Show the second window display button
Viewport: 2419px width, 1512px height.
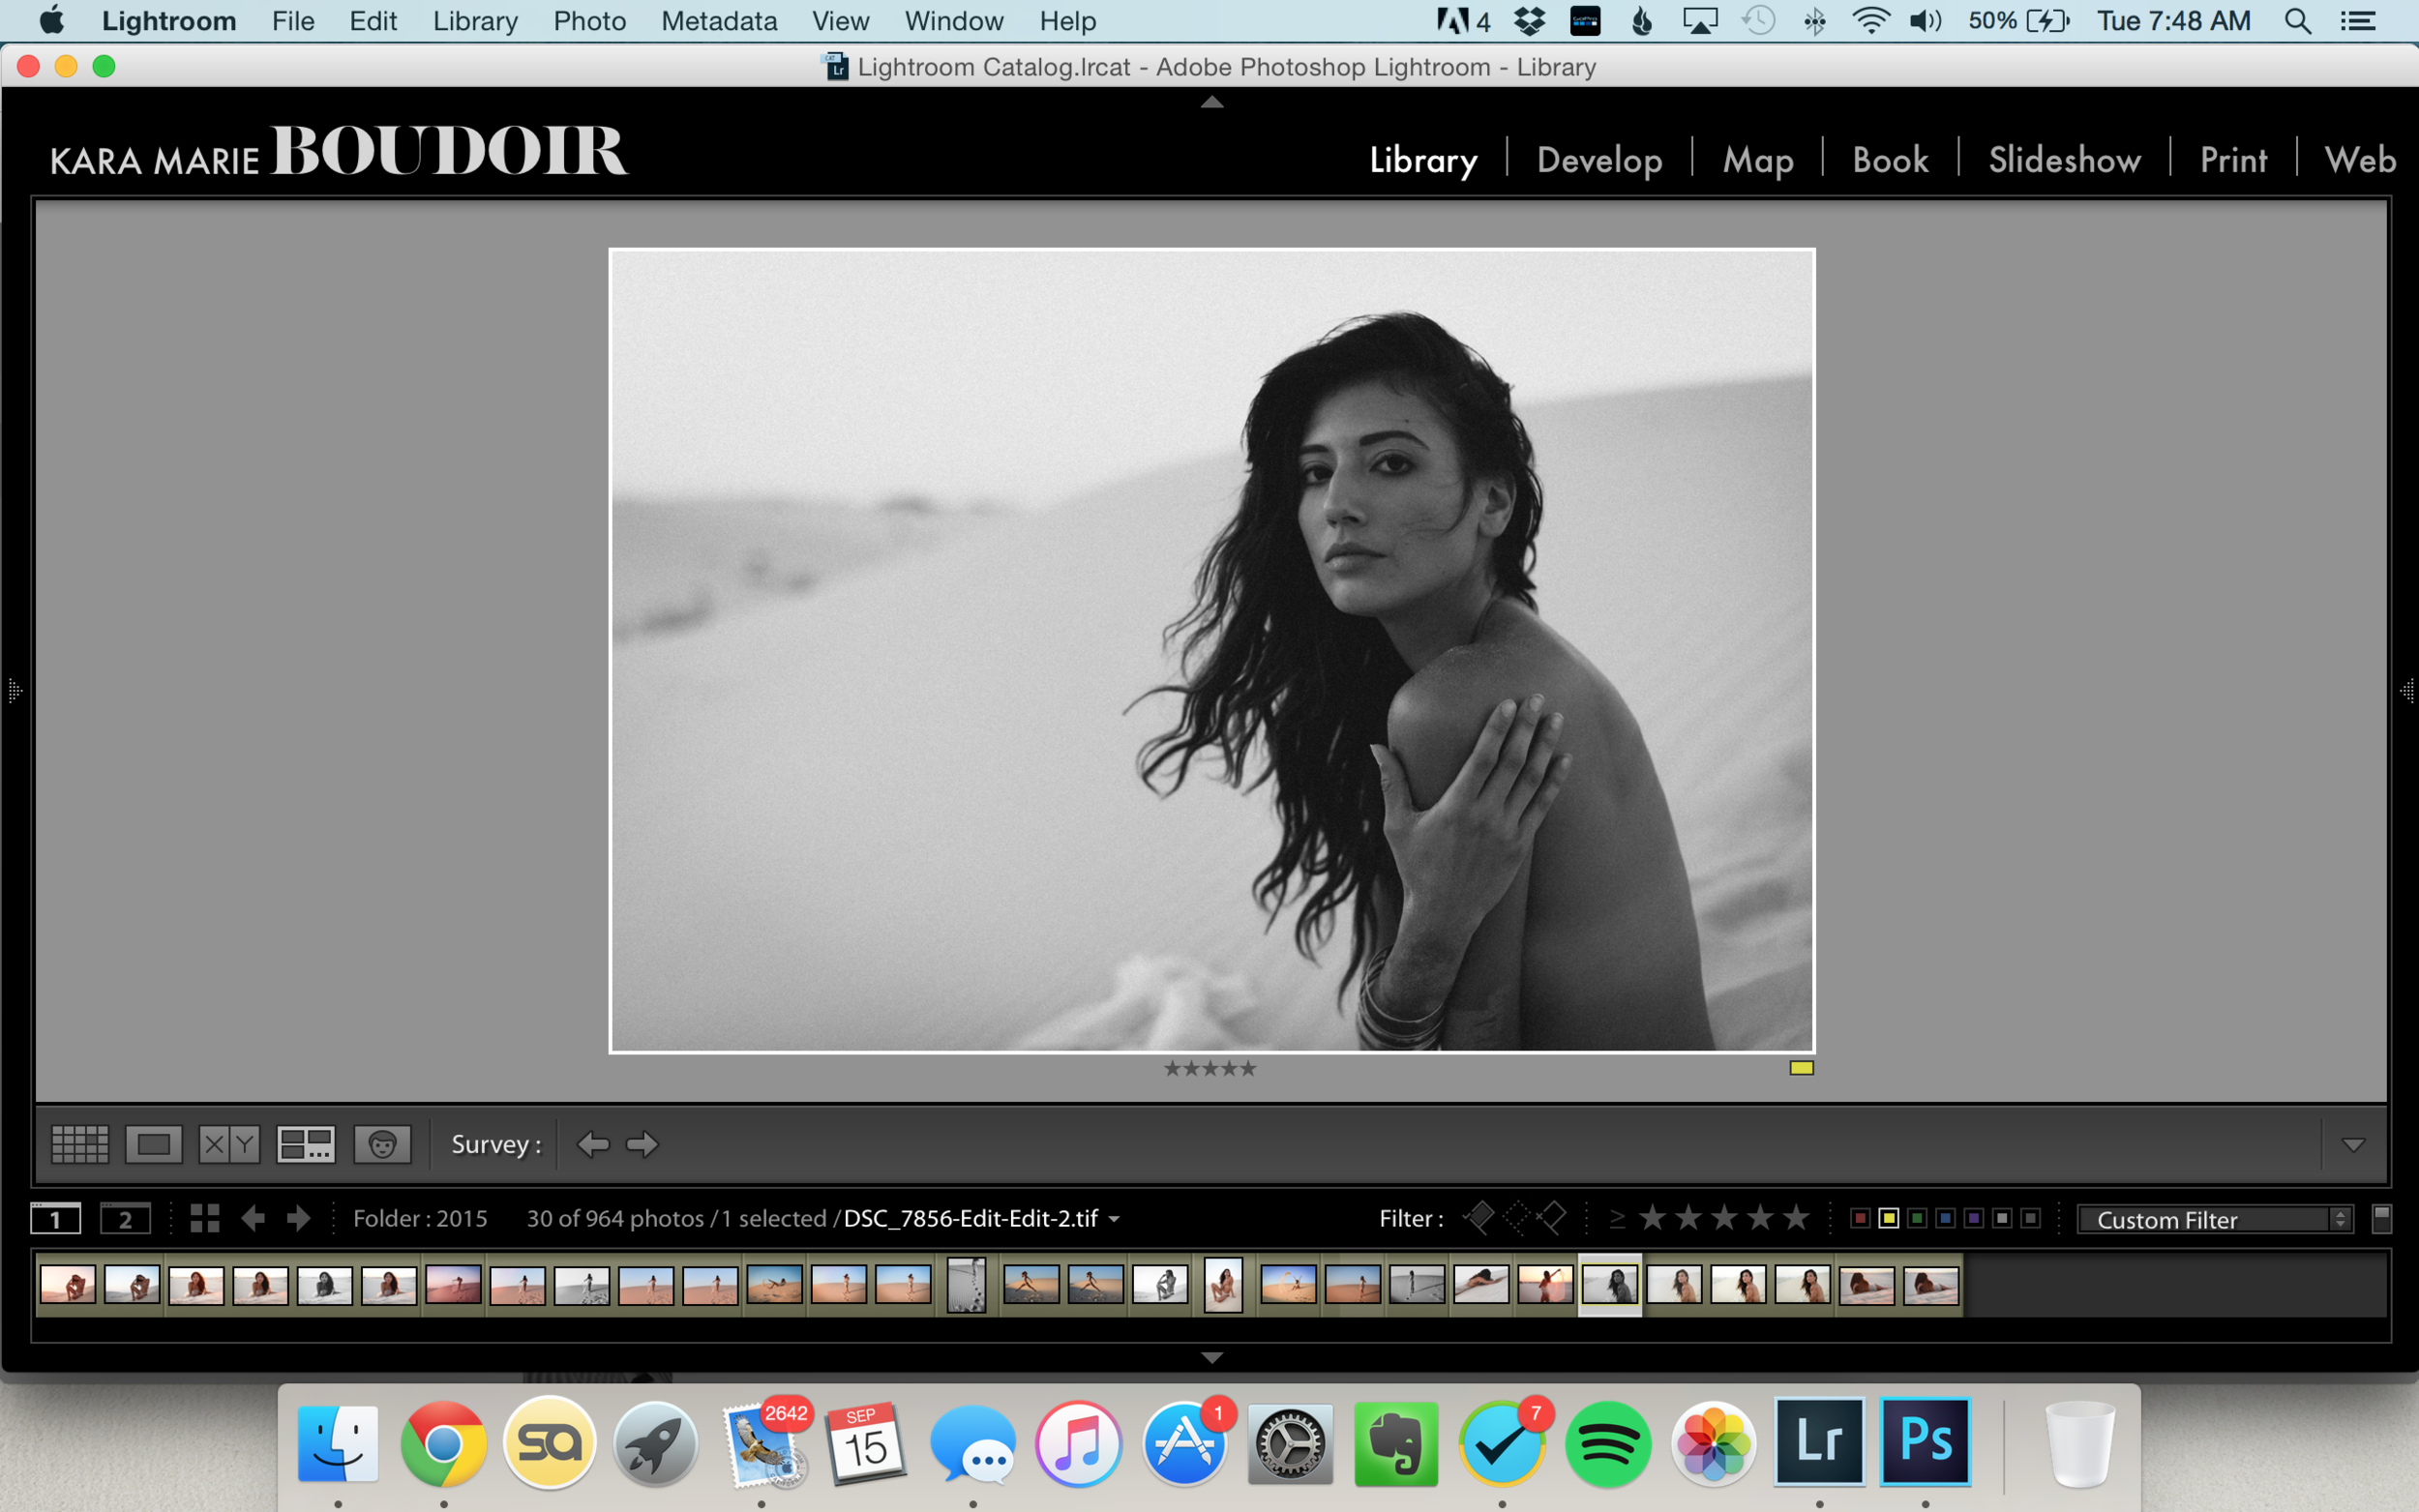[x=125, y=1219]
